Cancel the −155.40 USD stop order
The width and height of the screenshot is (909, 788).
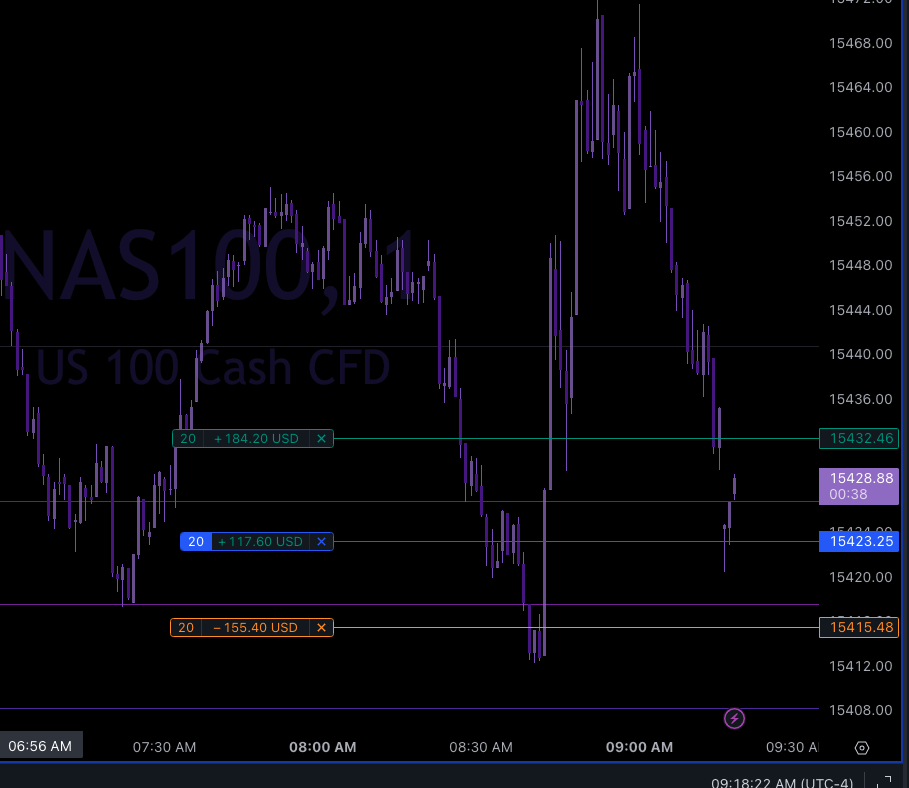click(x=321, y=627)
